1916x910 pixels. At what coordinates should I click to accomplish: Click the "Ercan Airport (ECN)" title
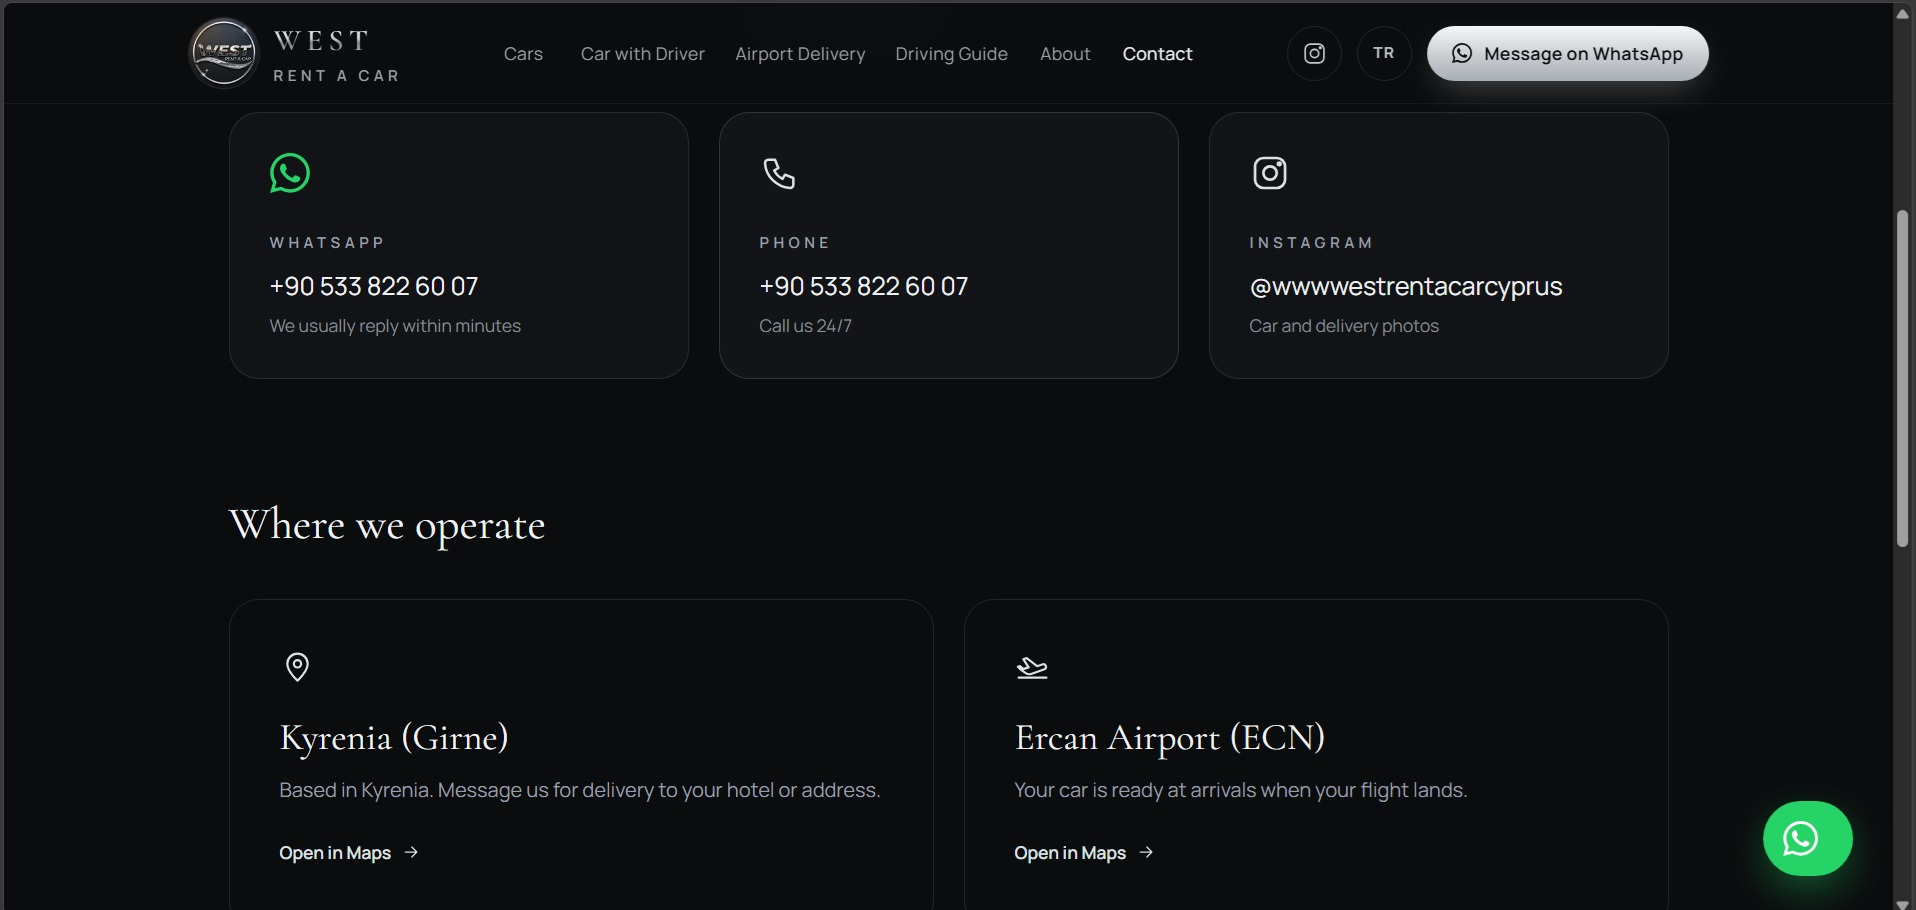point(1170,738)
